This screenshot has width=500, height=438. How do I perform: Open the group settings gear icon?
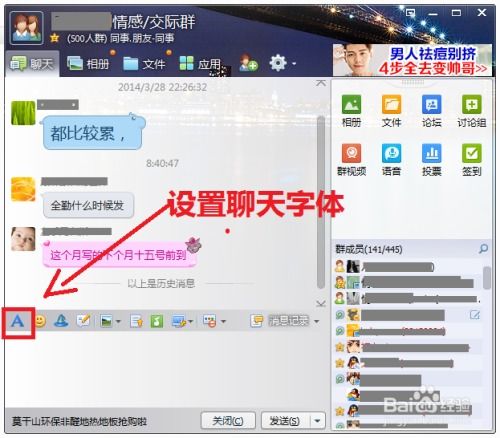click(x=278, y=63)
